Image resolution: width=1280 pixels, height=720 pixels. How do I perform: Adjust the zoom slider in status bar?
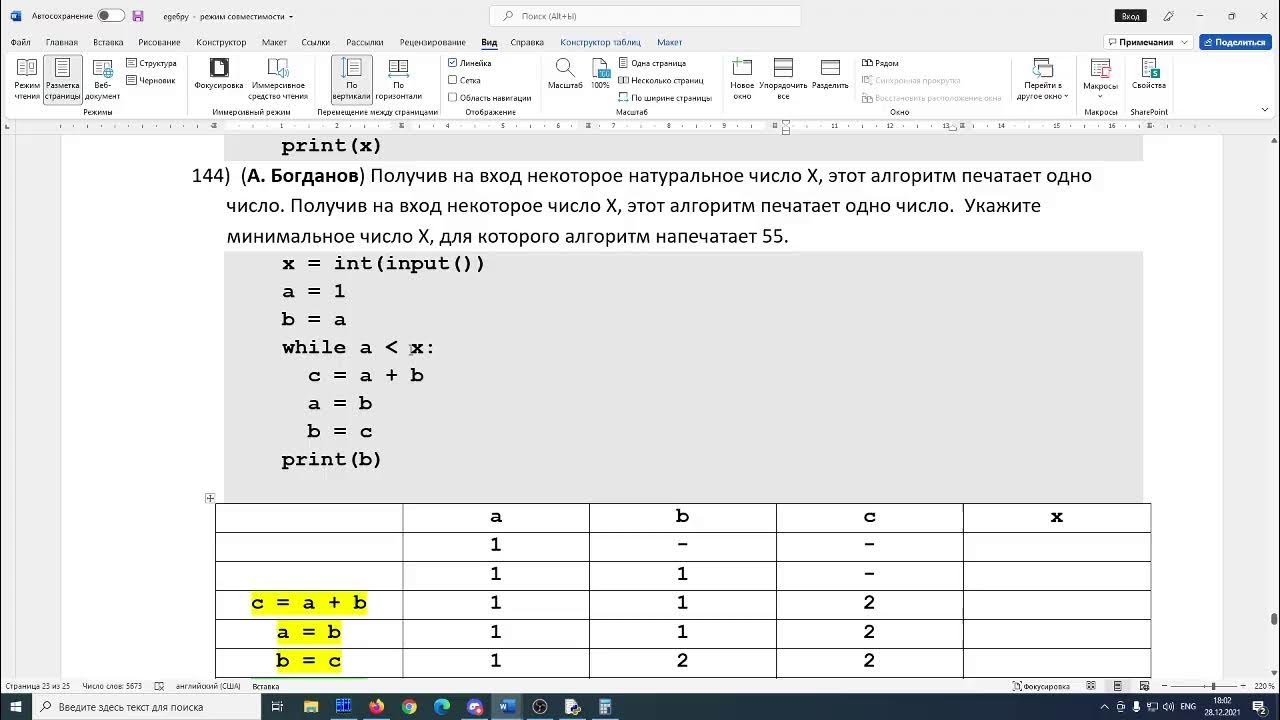click(1213, 686)
